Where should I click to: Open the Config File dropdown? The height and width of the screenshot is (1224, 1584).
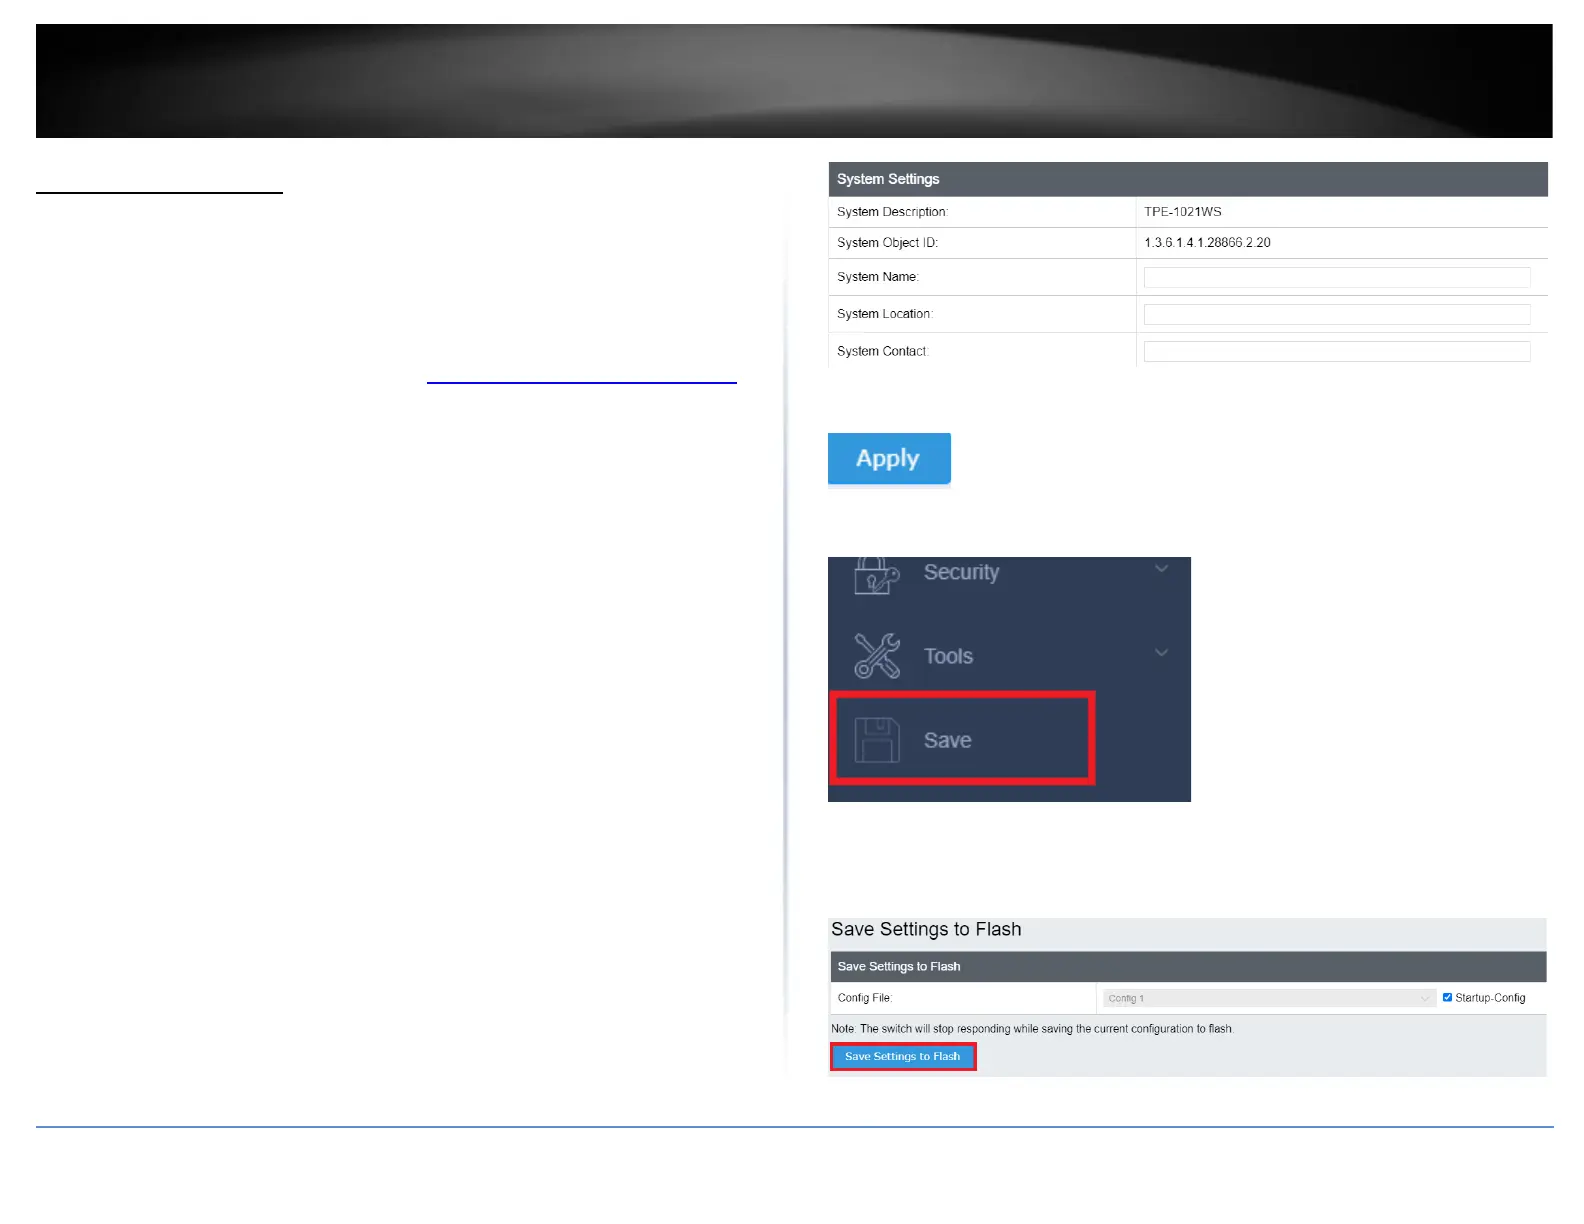coord(1269,998)
